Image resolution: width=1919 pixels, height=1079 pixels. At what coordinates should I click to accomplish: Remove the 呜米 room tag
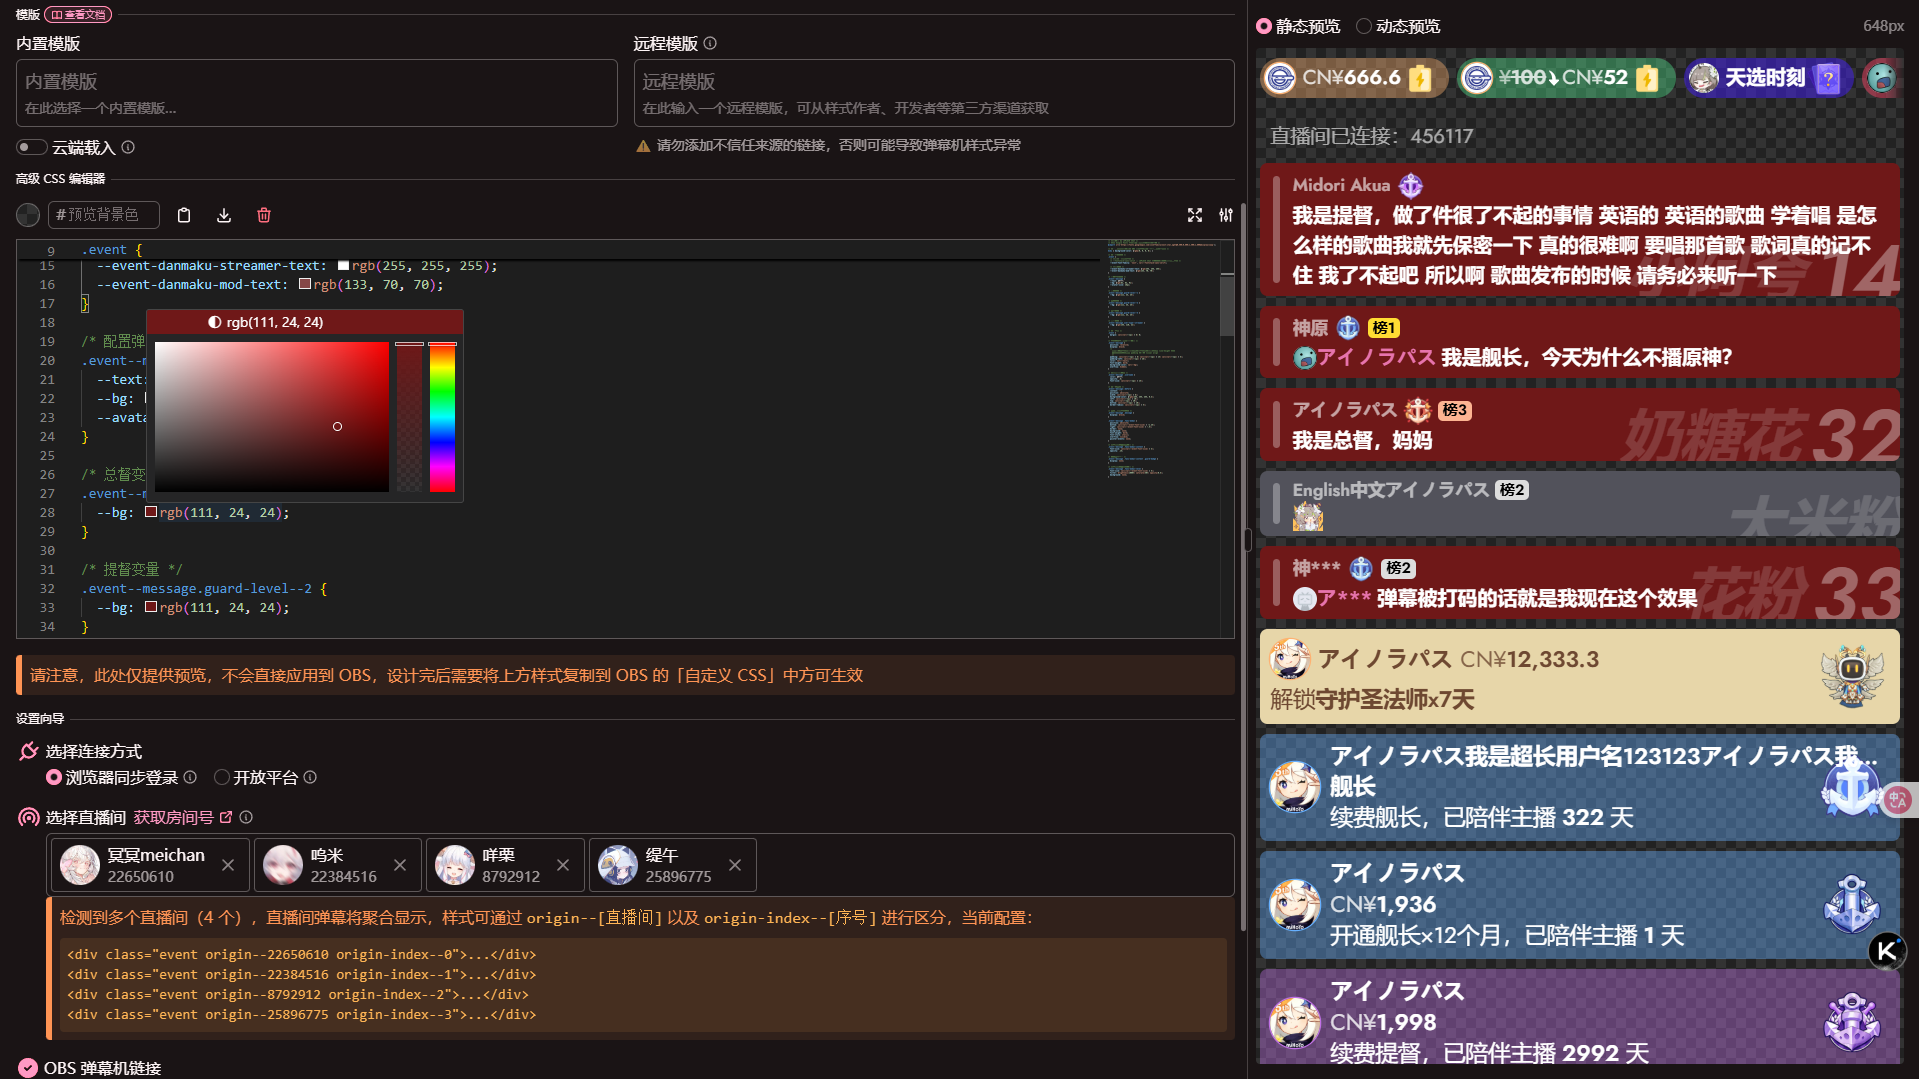click(x=400, y=865)
